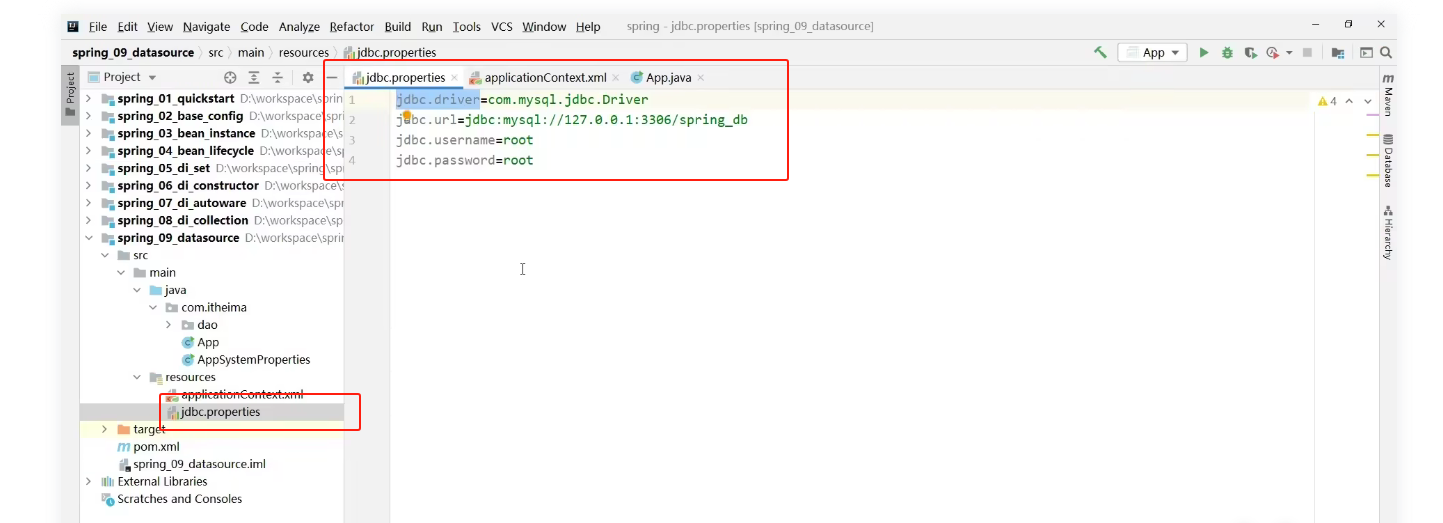Open the VCS menu

point(502,27)
